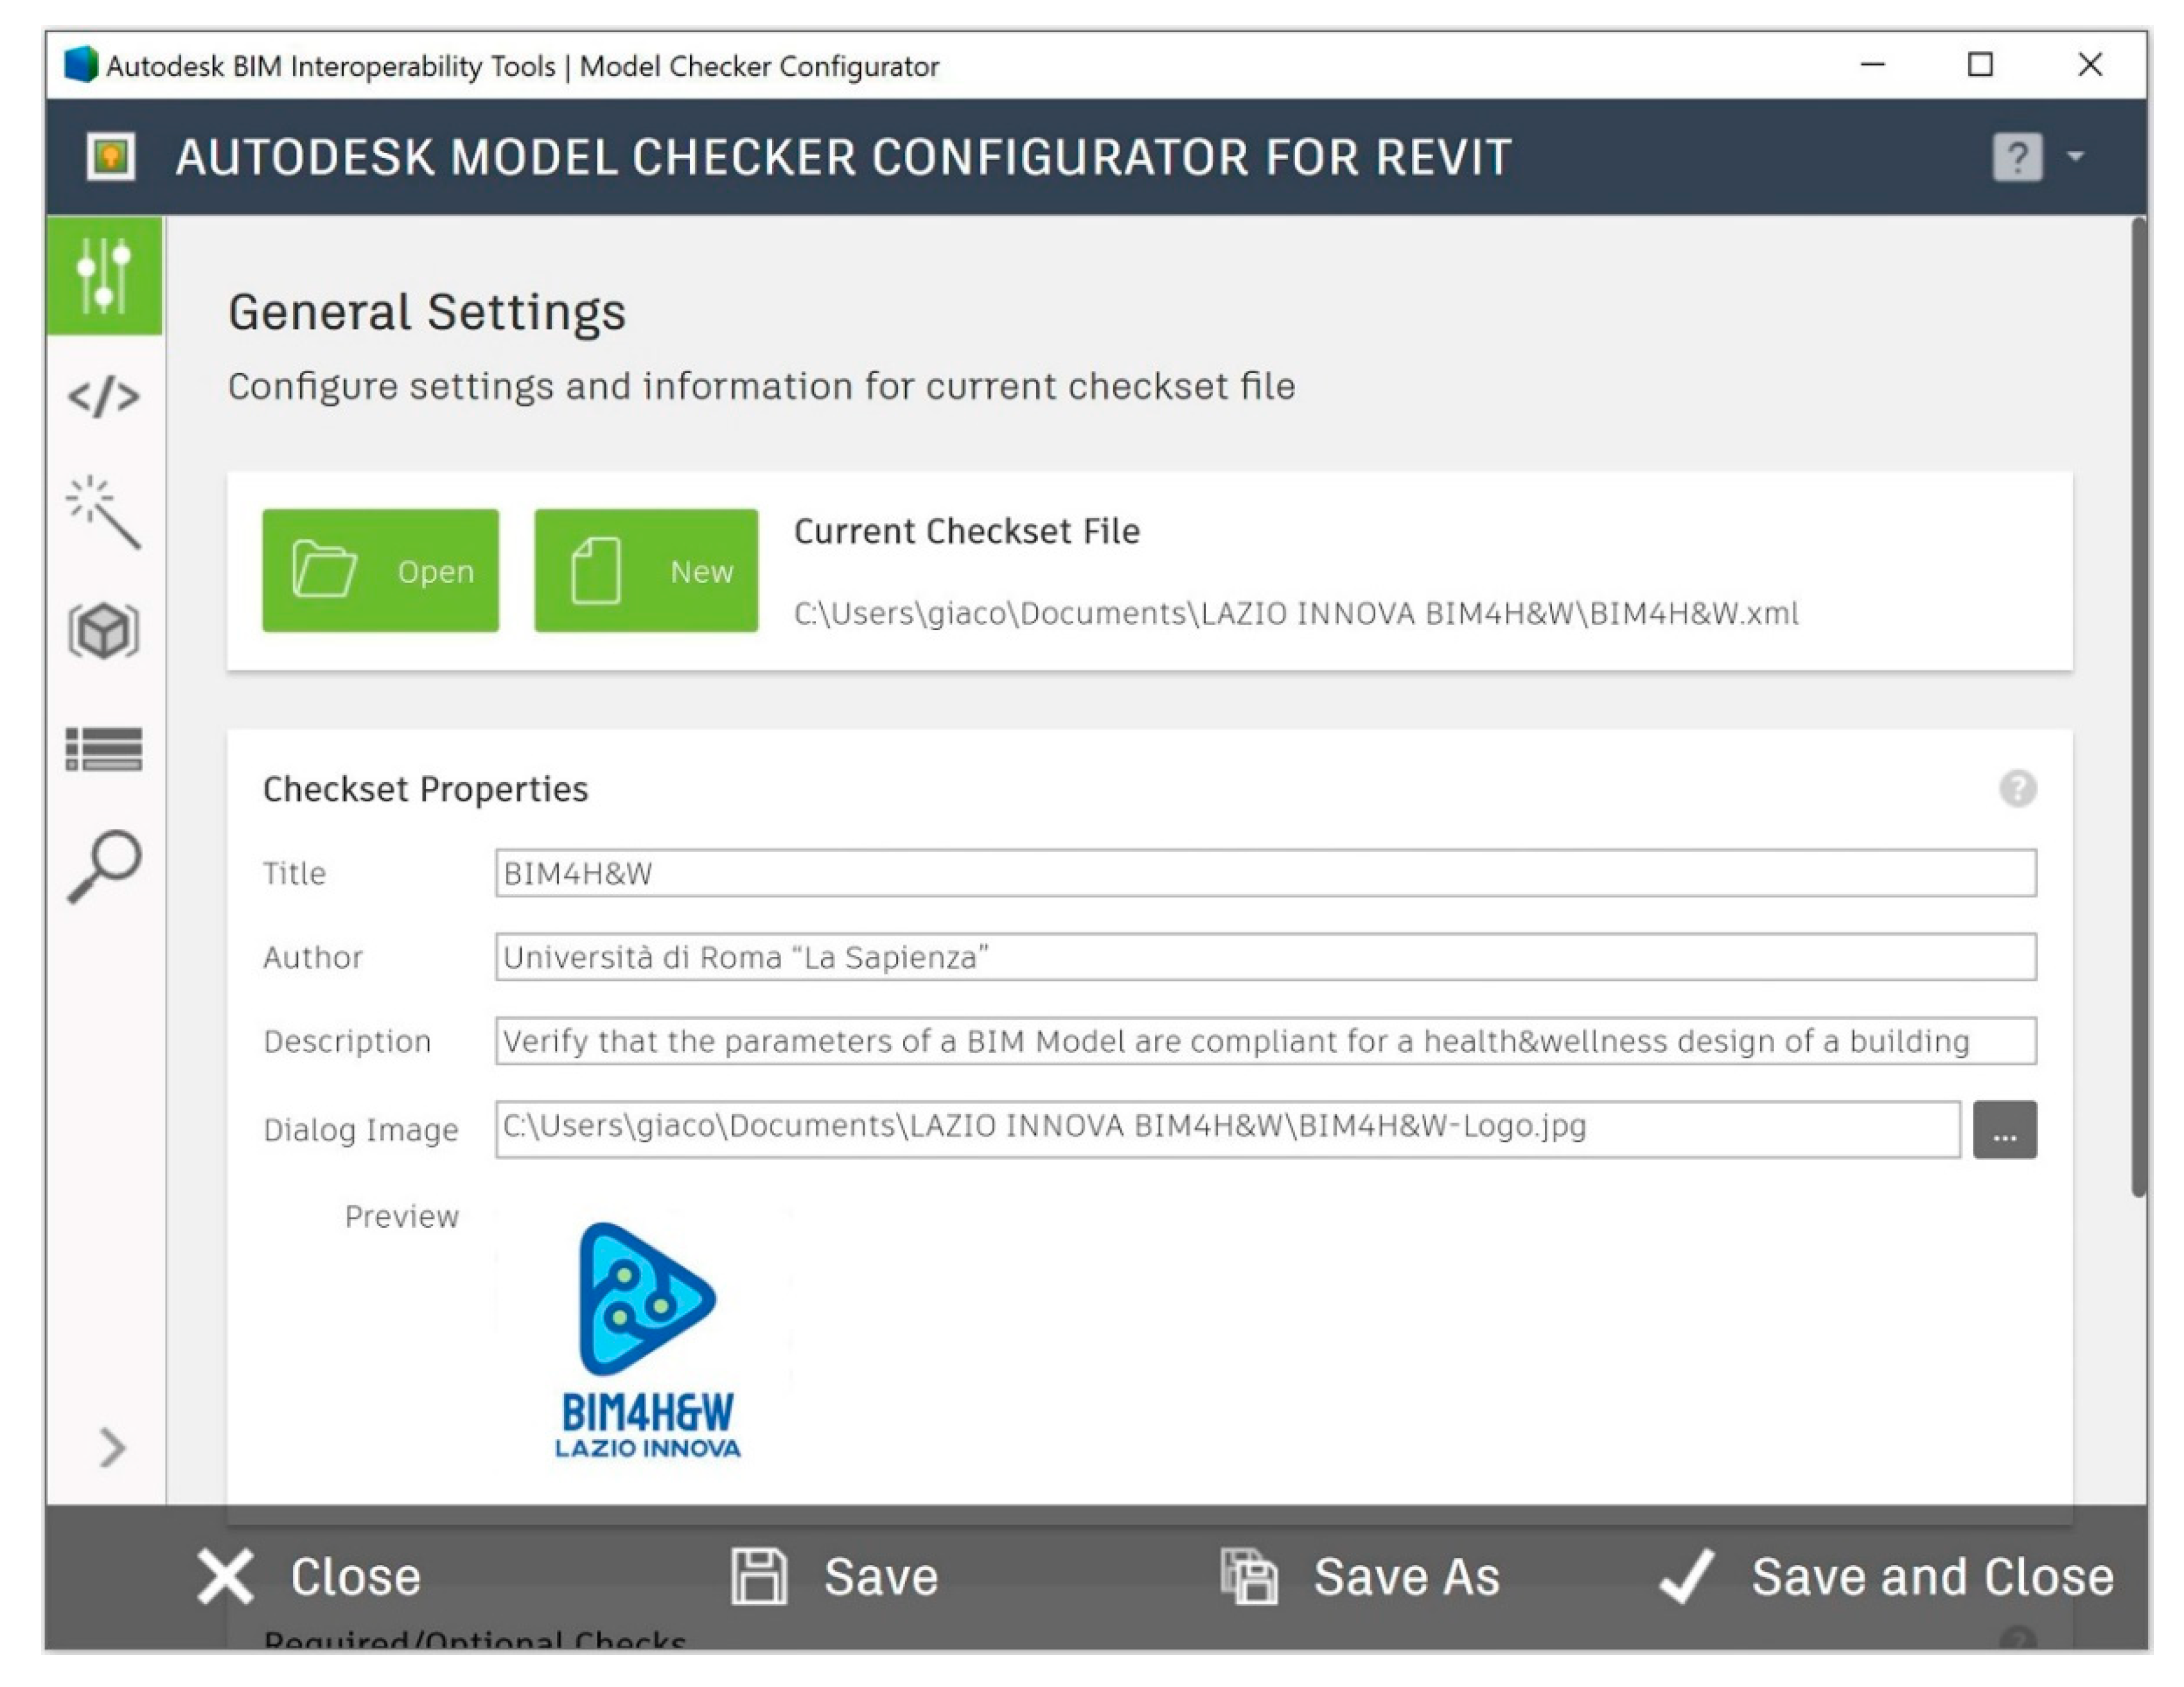Click the Save button in bottom bar
Image resolution: width=2184 pixels, height=1687 pixels.
836,1577
